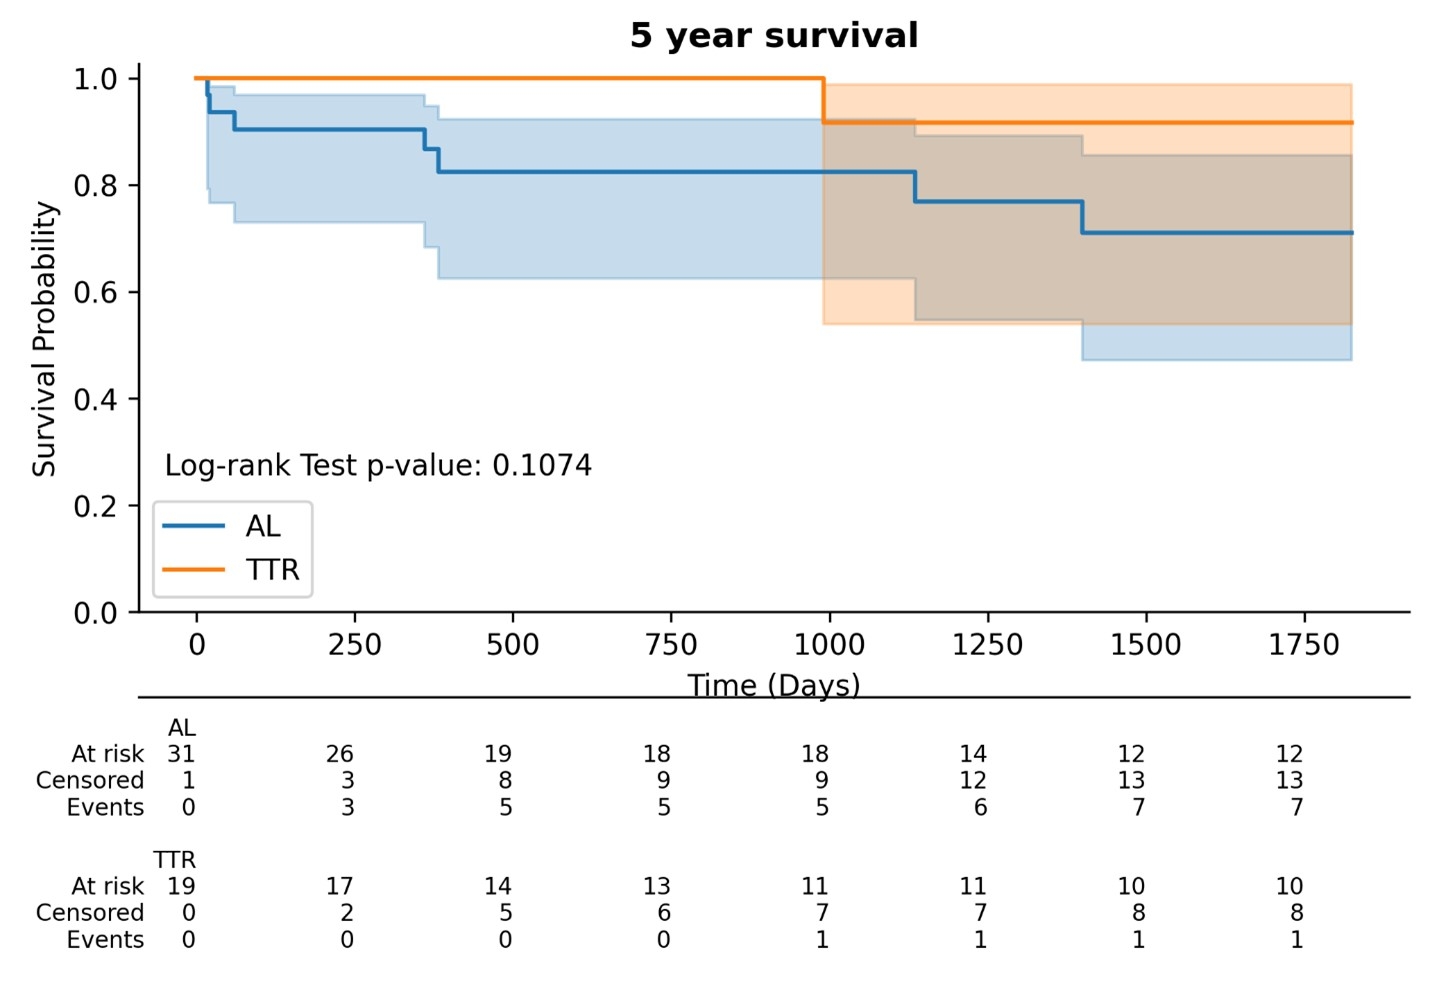
Task: Click the TTR at-risk value 19
Action: tap(181, 886)
